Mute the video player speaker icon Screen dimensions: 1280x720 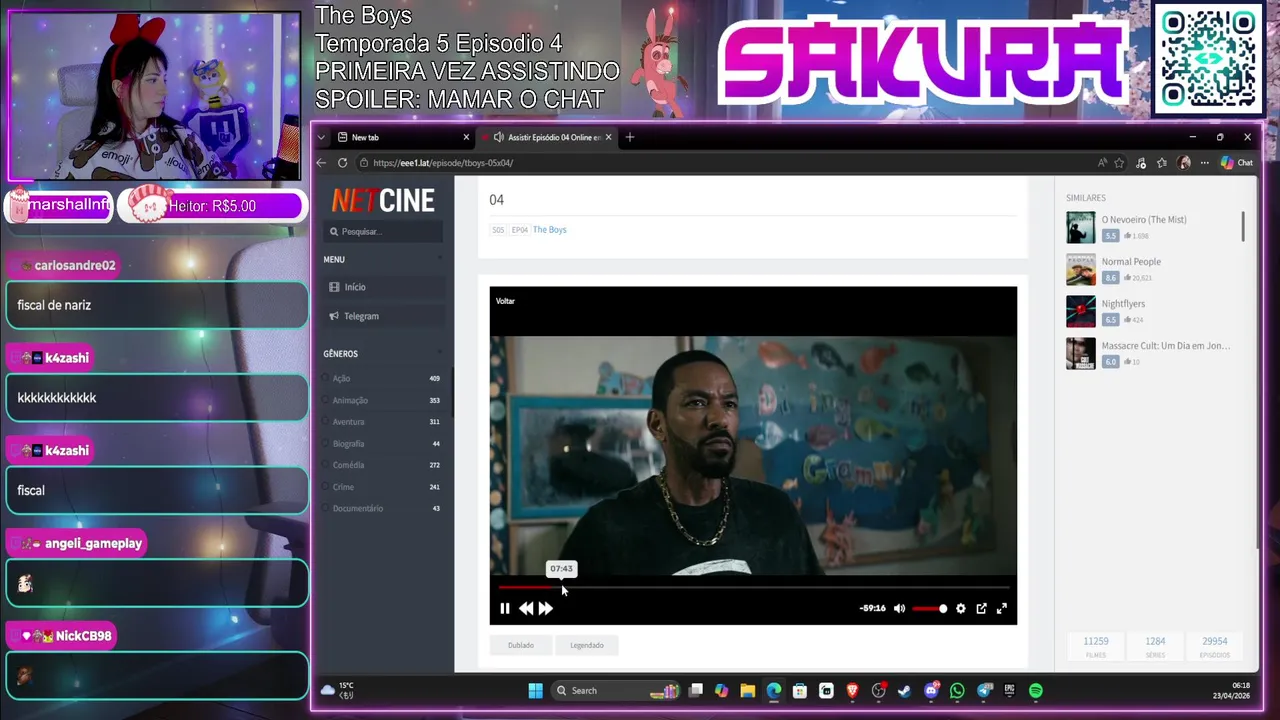pyautogui.click(x=899, y=608)
